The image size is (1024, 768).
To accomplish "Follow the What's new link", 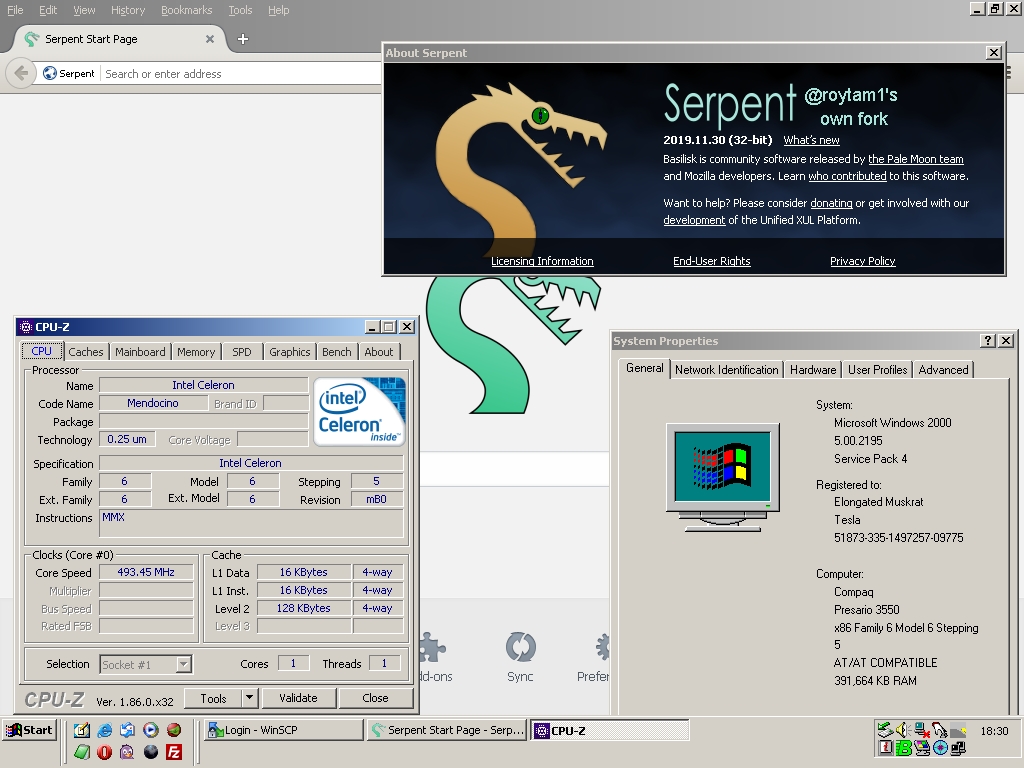I will pyautogui.click(x=811, y=140).
